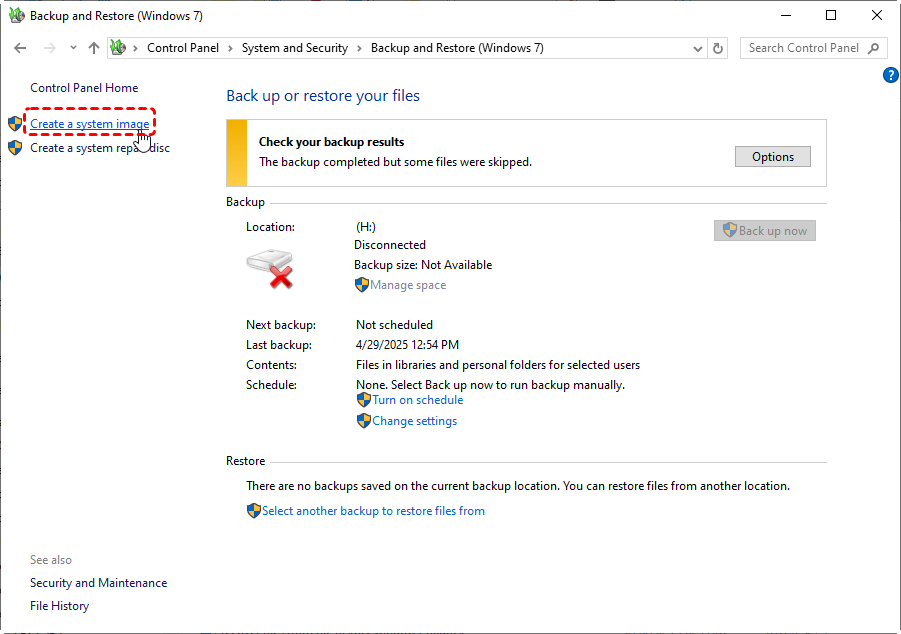Click Turn on schedule link

[x=417, y=400]
